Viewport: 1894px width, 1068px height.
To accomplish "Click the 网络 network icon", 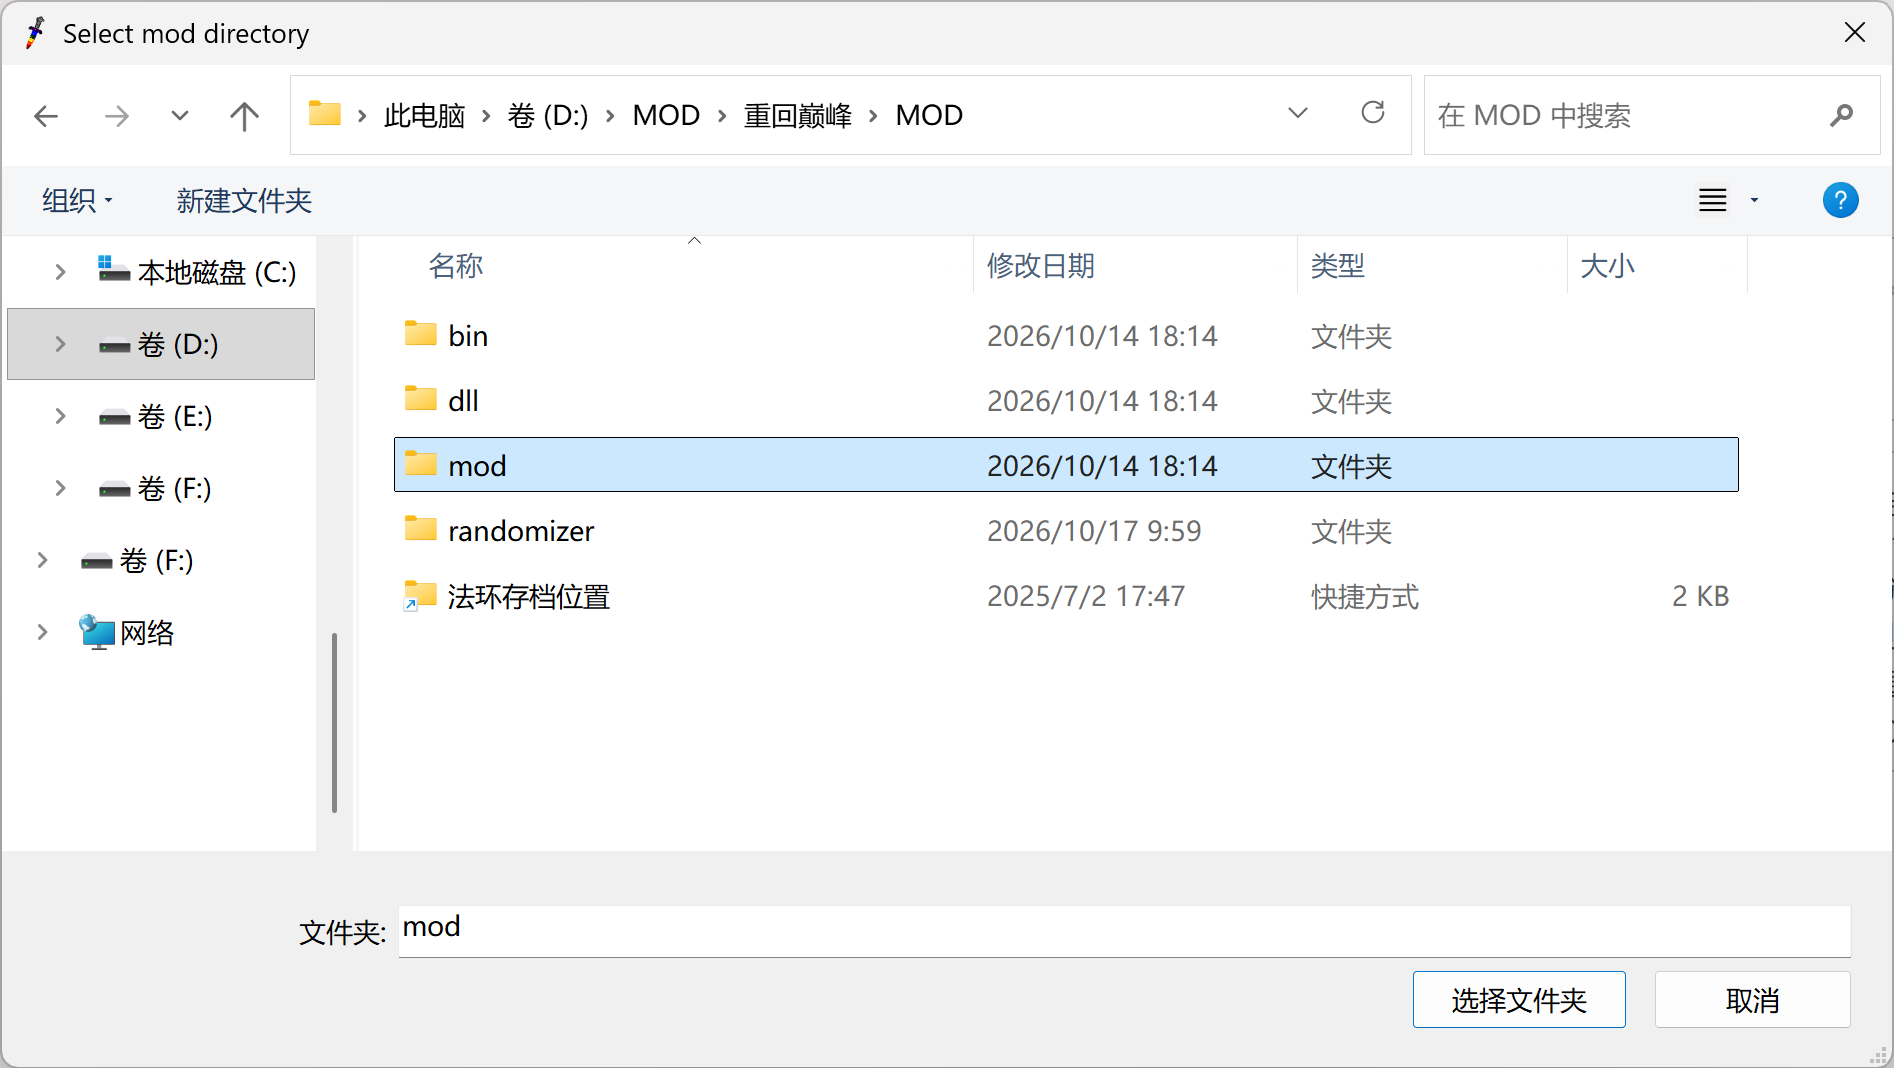I will click(x=97, y=632).
